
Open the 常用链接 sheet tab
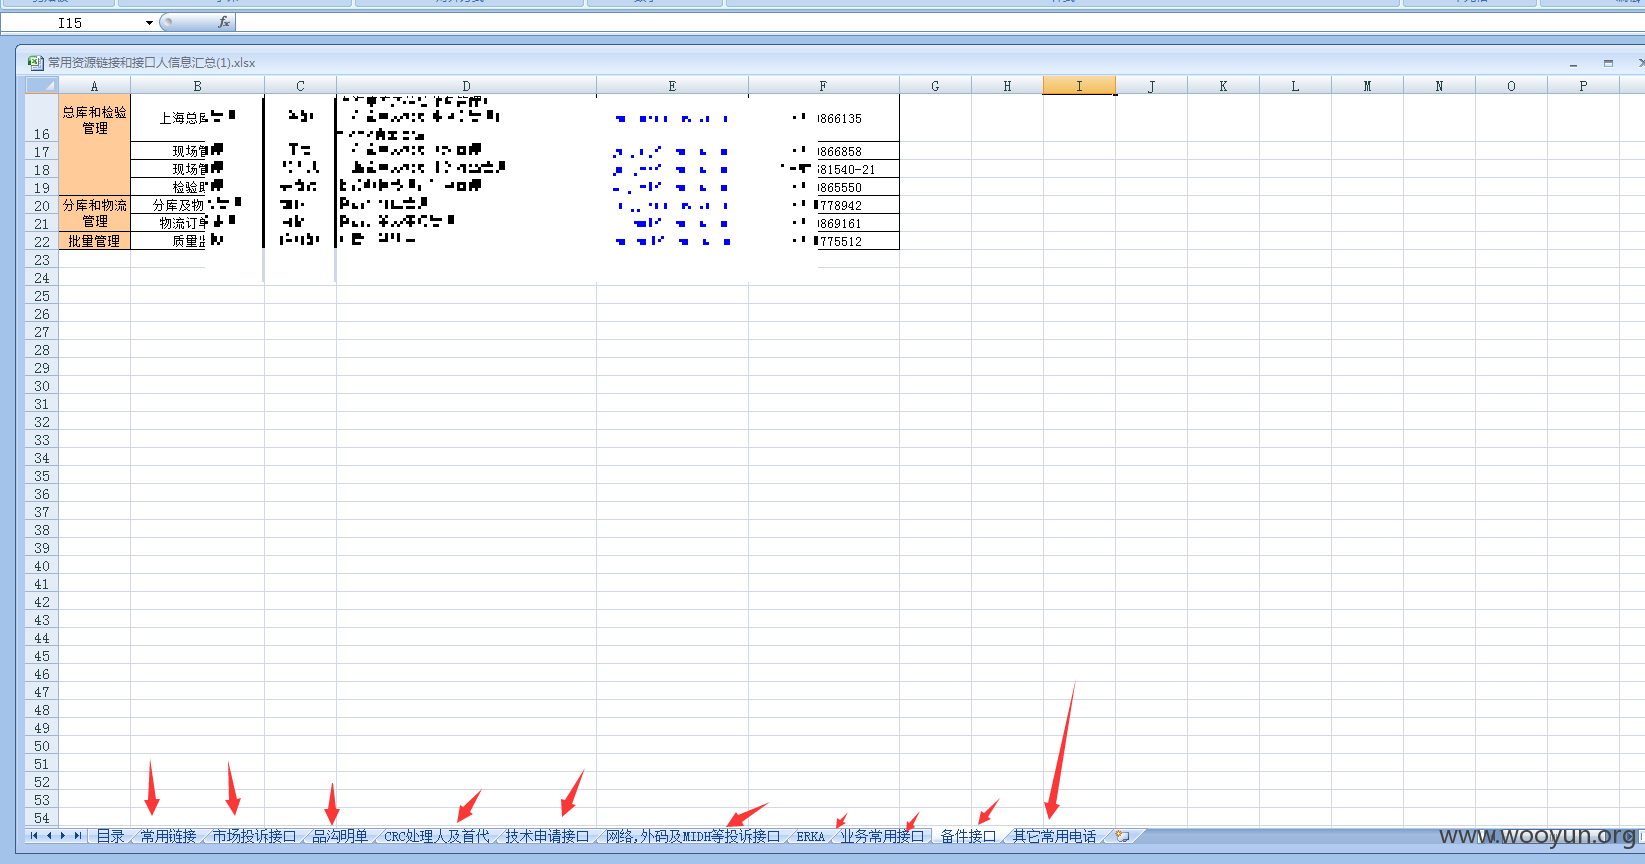coord(168,836)
